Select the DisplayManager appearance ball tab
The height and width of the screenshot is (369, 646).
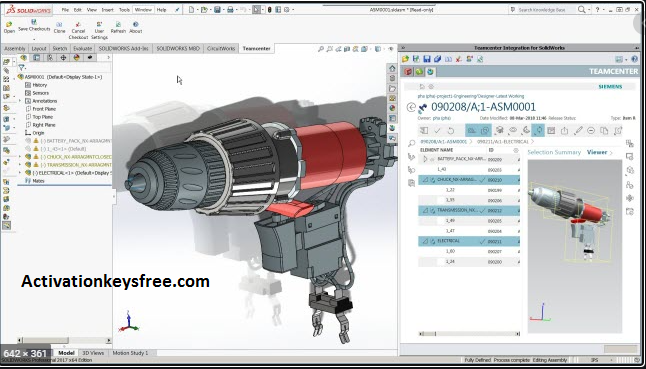[77, 58]
